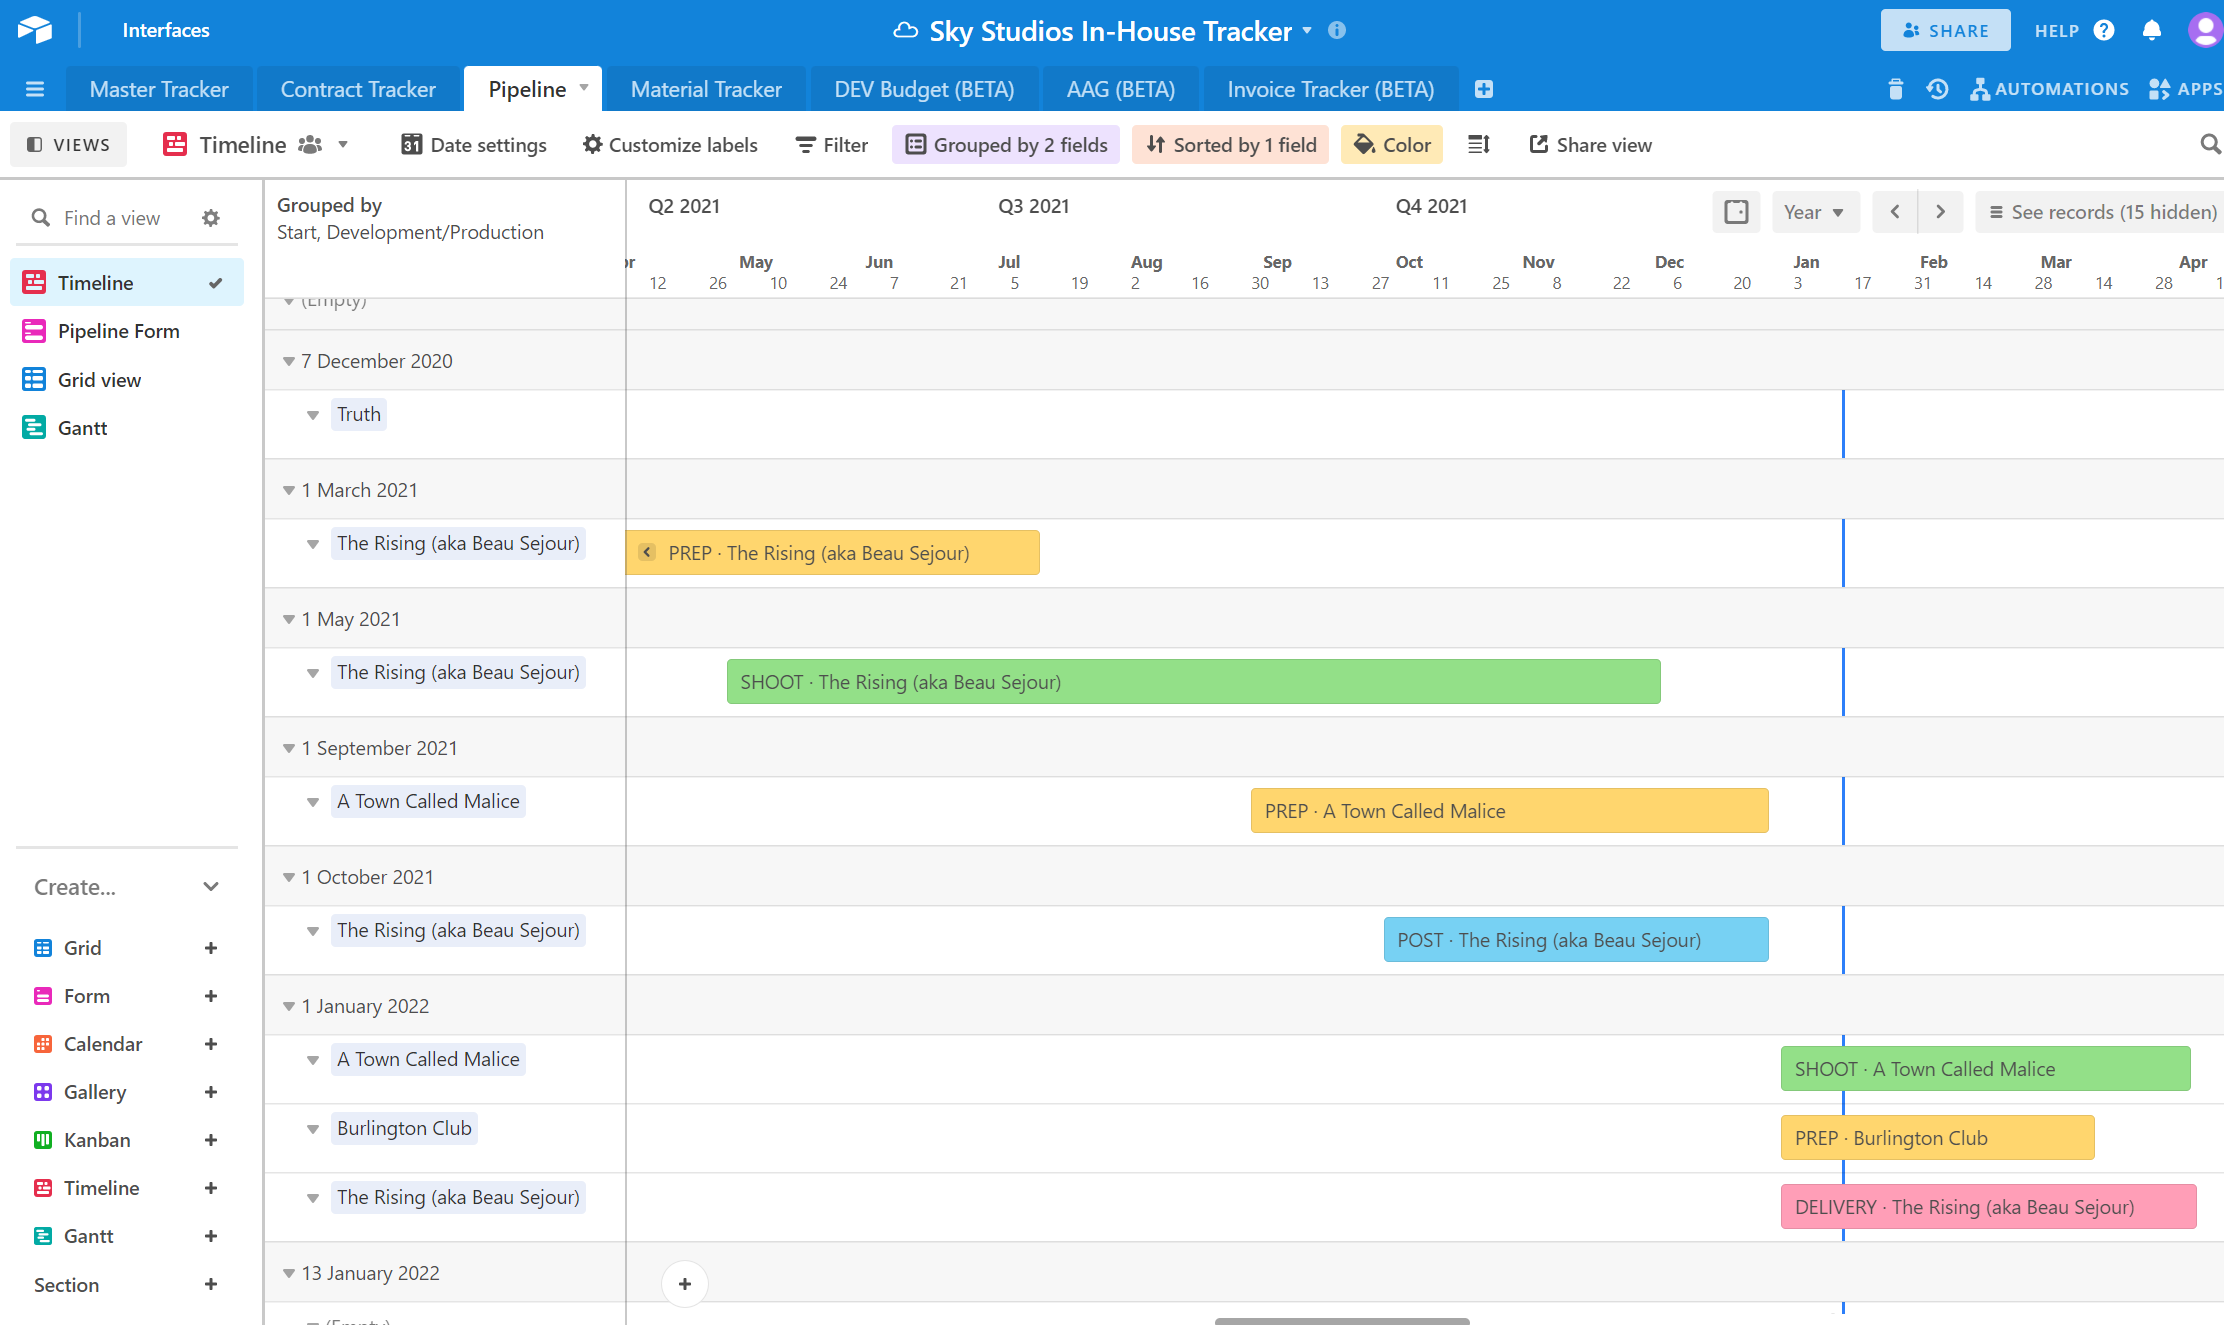The height and width of the screenshot is (1325, 2224).
Task: Open the Filter options
Action: click(832, 145)
